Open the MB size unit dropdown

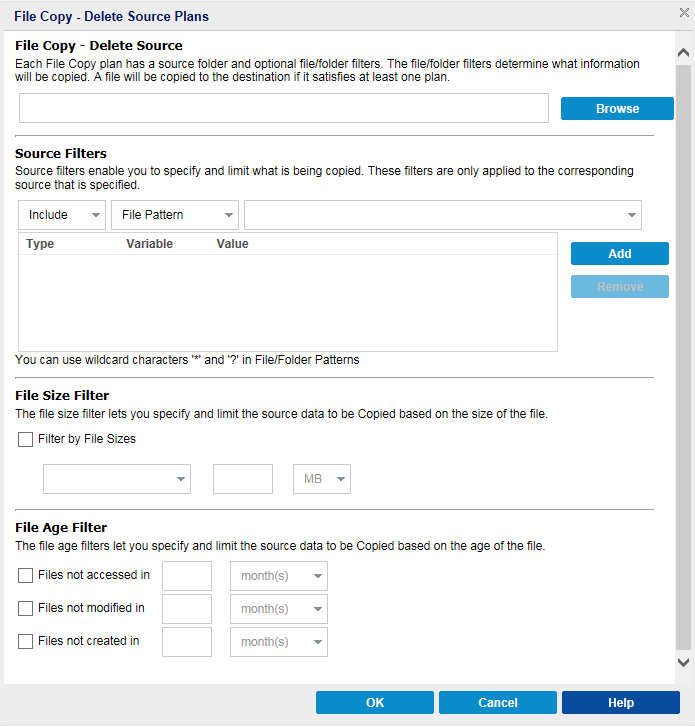point(321,479)
